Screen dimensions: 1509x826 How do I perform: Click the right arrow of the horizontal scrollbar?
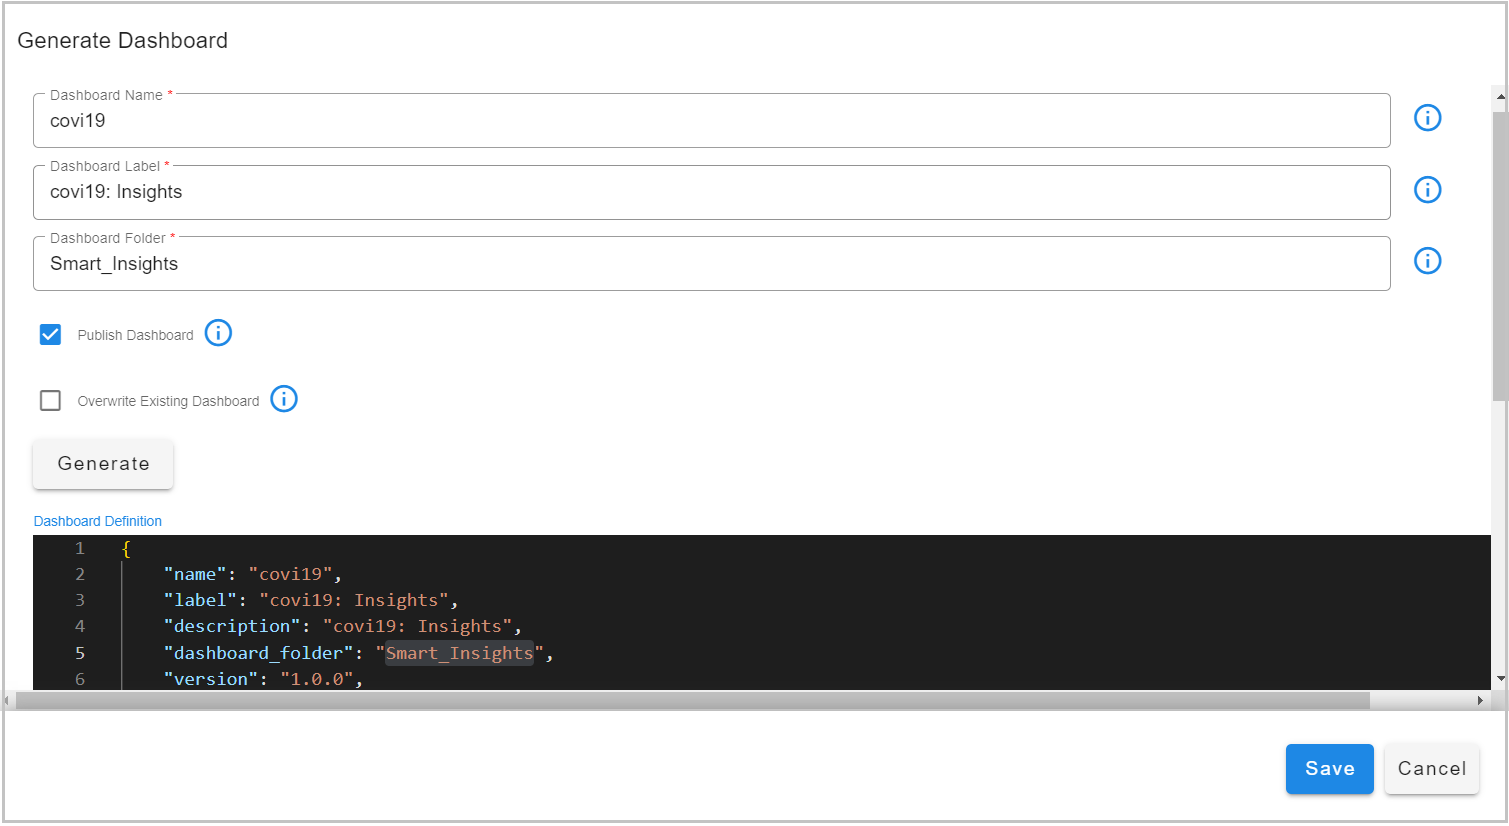click(1480, 700)
